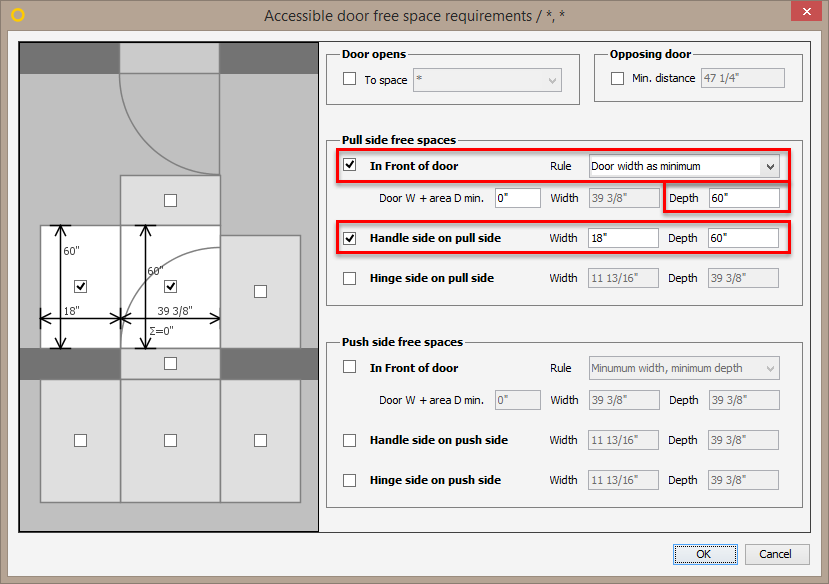829x584 pixels.
Task: Uncheck Handle side on pull side
Action: tap(350, 238)
